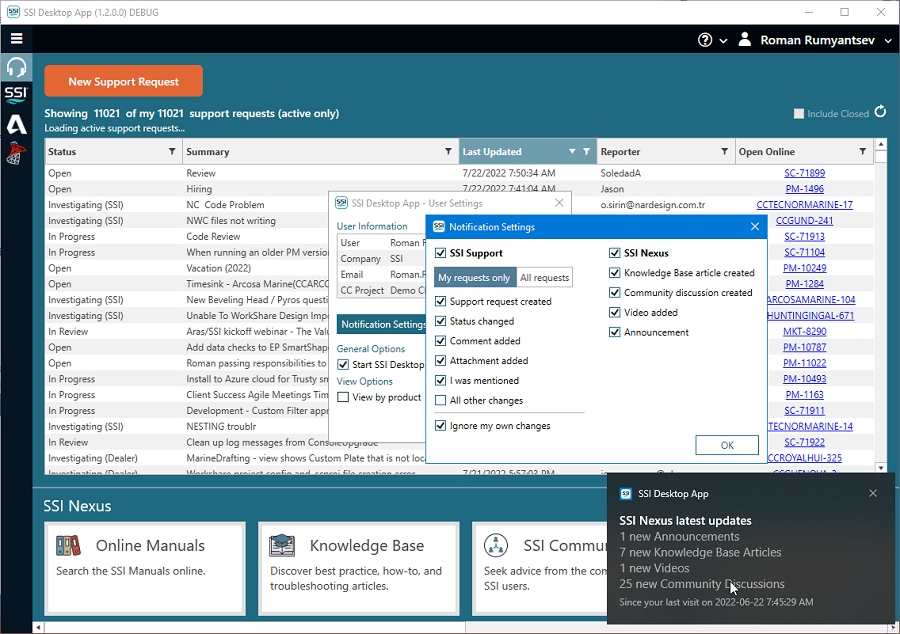
Task: Select the All requests tab
Action: [x=544, y=278]
